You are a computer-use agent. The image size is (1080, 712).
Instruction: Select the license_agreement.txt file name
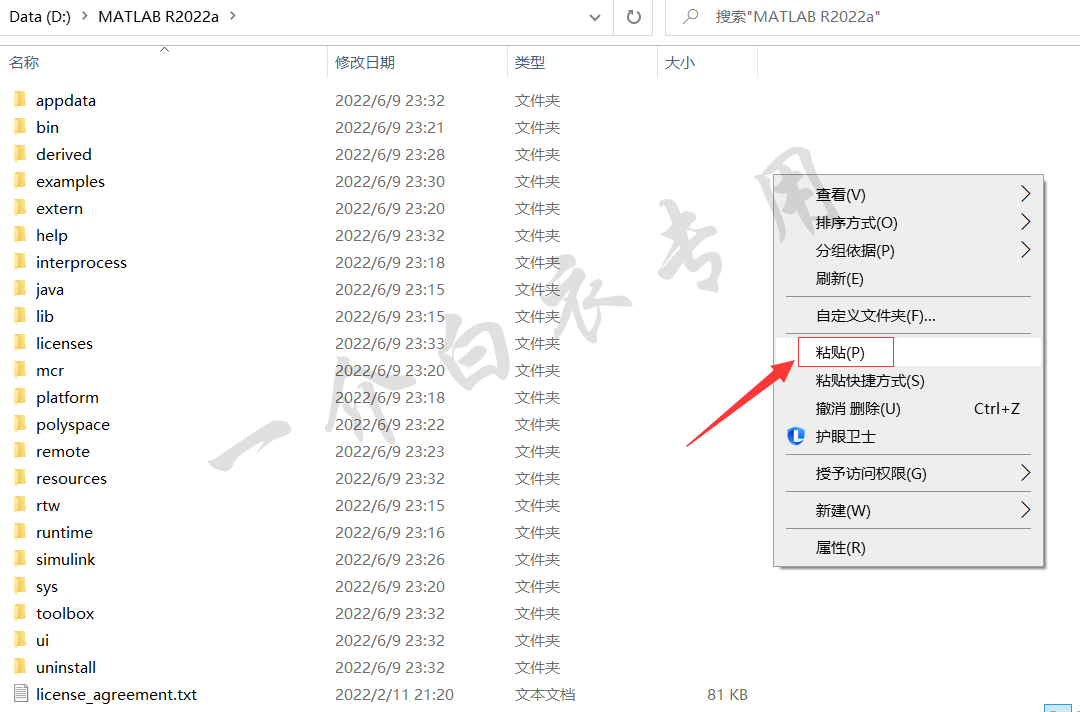116,694
